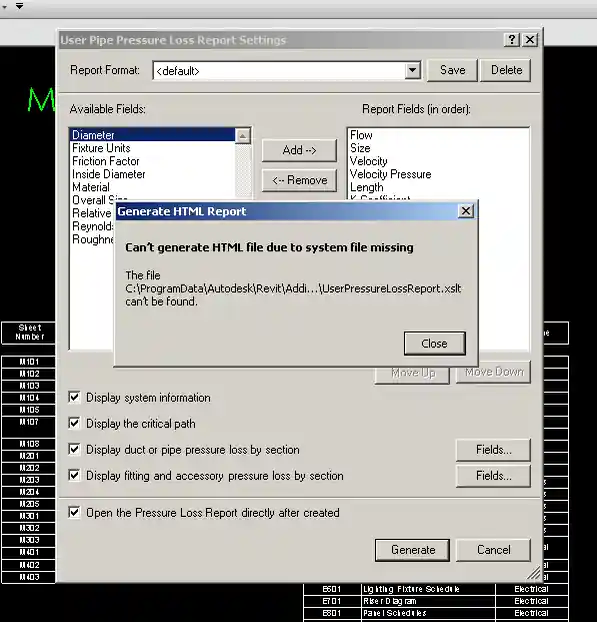
Task: Toggle Open the Pressure Loss Report checkbox
Action: pos(74,513)
